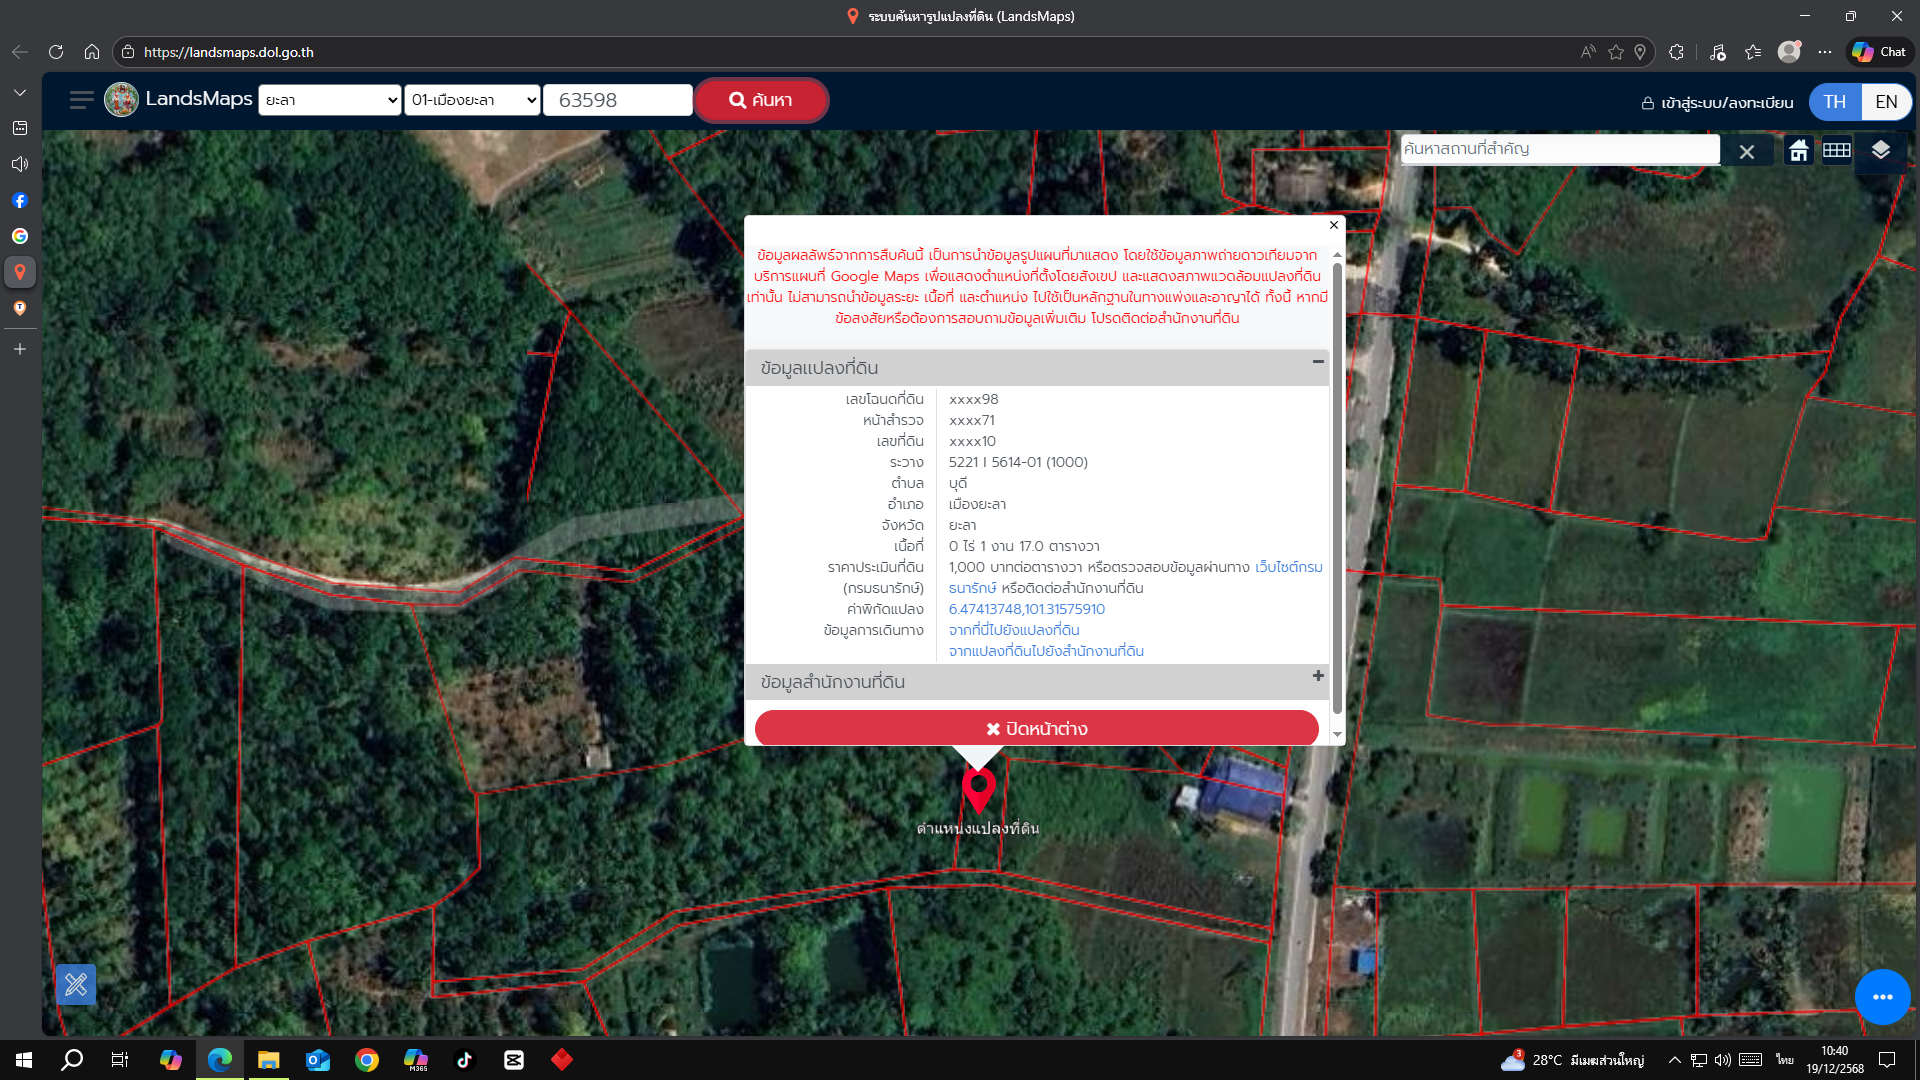Open the province dropdown showing ยะลา
Viewport: 1920px width, 1080px height.
[330, 100]
